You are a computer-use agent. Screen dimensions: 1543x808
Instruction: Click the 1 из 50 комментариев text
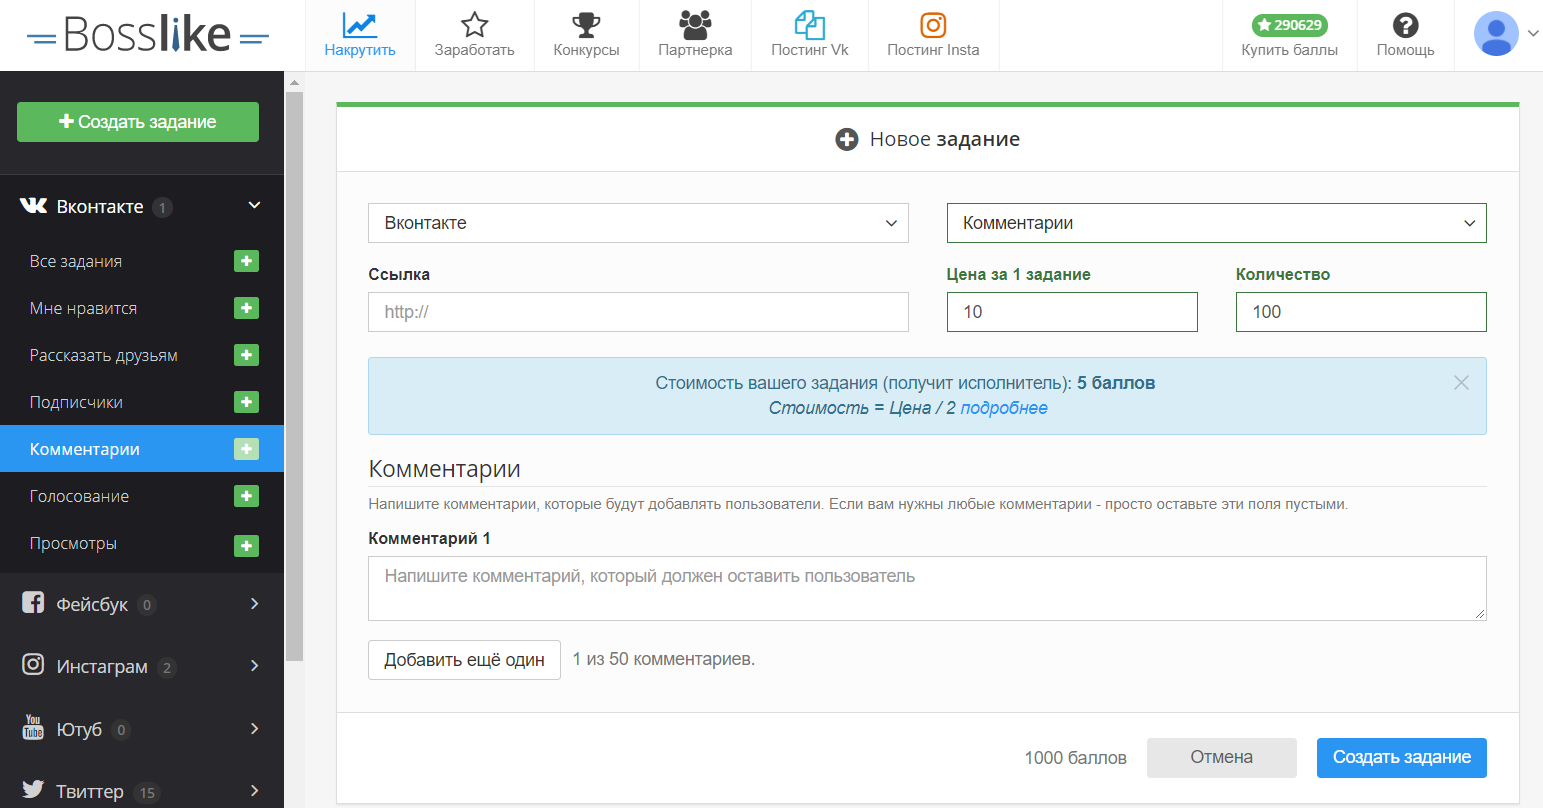[x=663, y=659]
